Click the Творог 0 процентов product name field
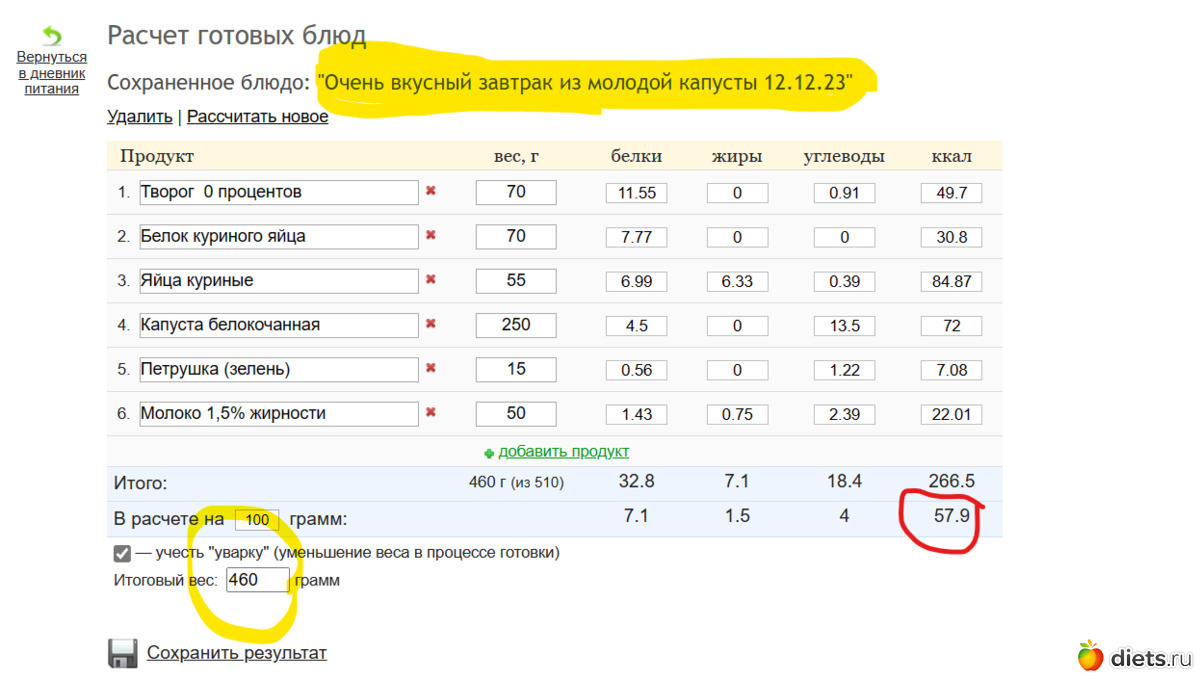The width and height of the screenshot is (1200, 679). (278, 192)
